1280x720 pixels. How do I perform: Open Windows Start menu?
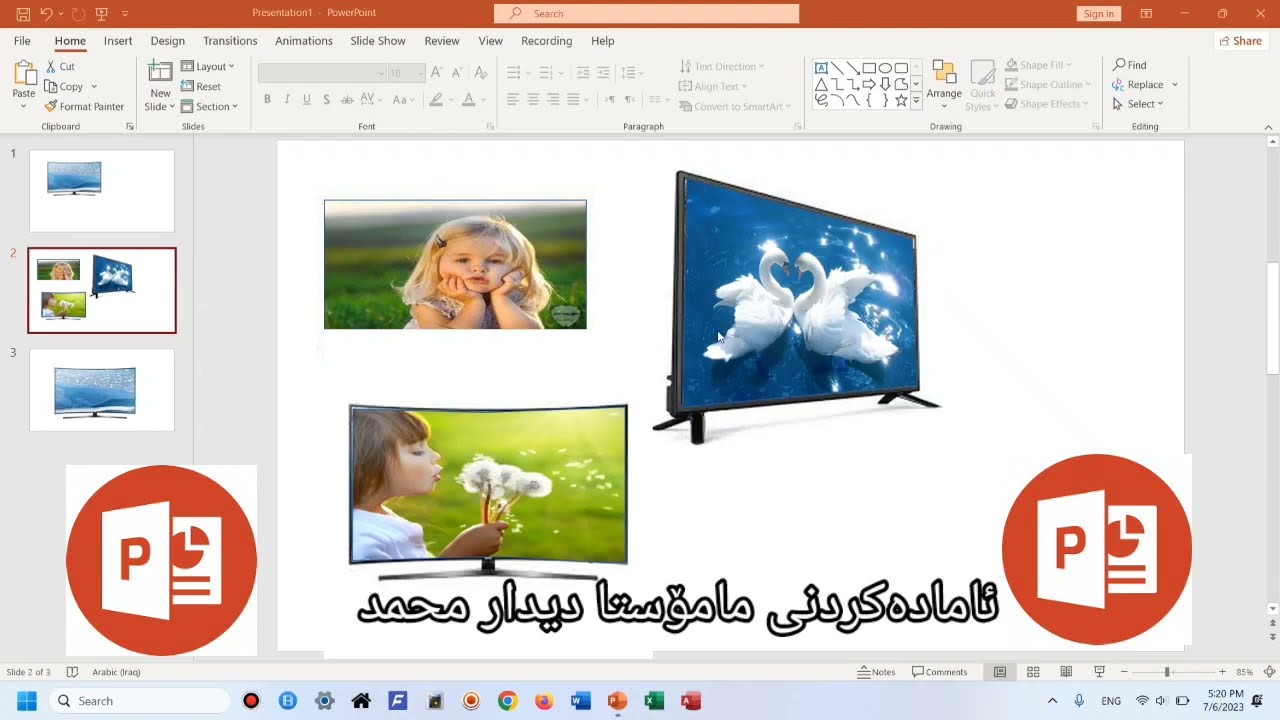27,701
